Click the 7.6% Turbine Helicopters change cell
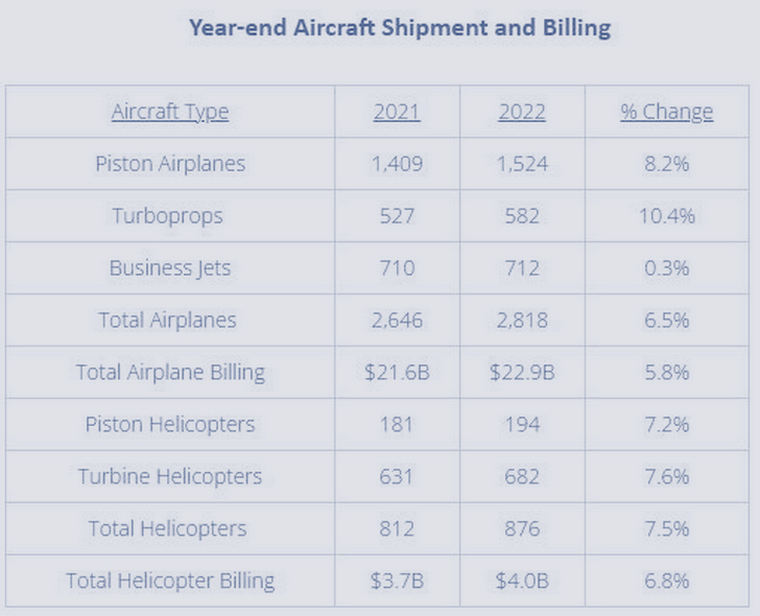Viewport: 760px width, 616px height. click(x=666, y=476)
